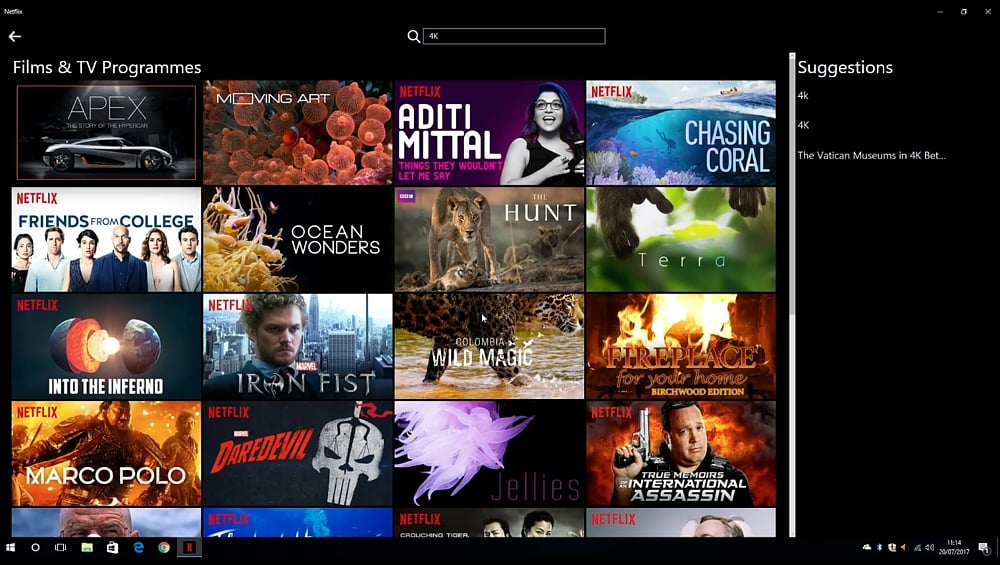The image size is (1000, 565).
Task: Open Cortana search circle
Action: click(36, 547)
